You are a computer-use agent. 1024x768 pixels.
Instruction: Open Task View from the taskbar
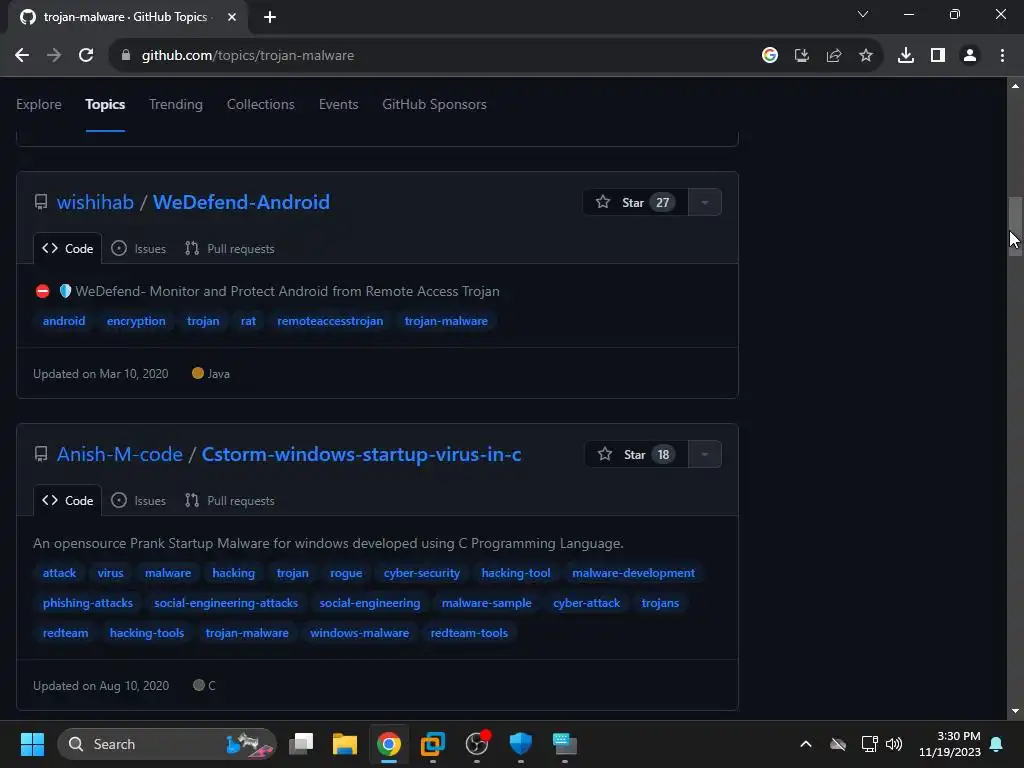click(301, 744)
